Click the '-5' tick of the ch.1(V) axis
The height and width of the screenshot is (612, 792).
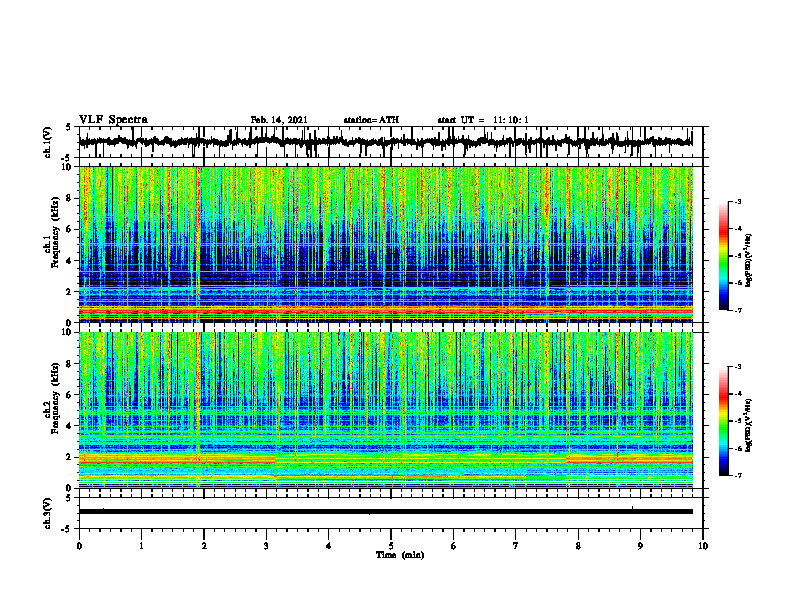[x=67, y=158]
